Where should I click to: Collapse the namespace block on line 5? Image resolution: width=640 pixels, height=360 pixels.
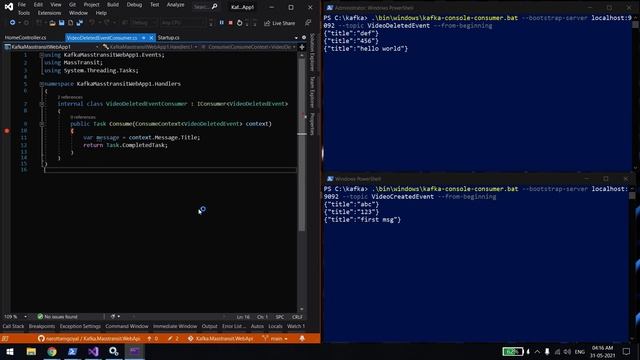(42, 84)
